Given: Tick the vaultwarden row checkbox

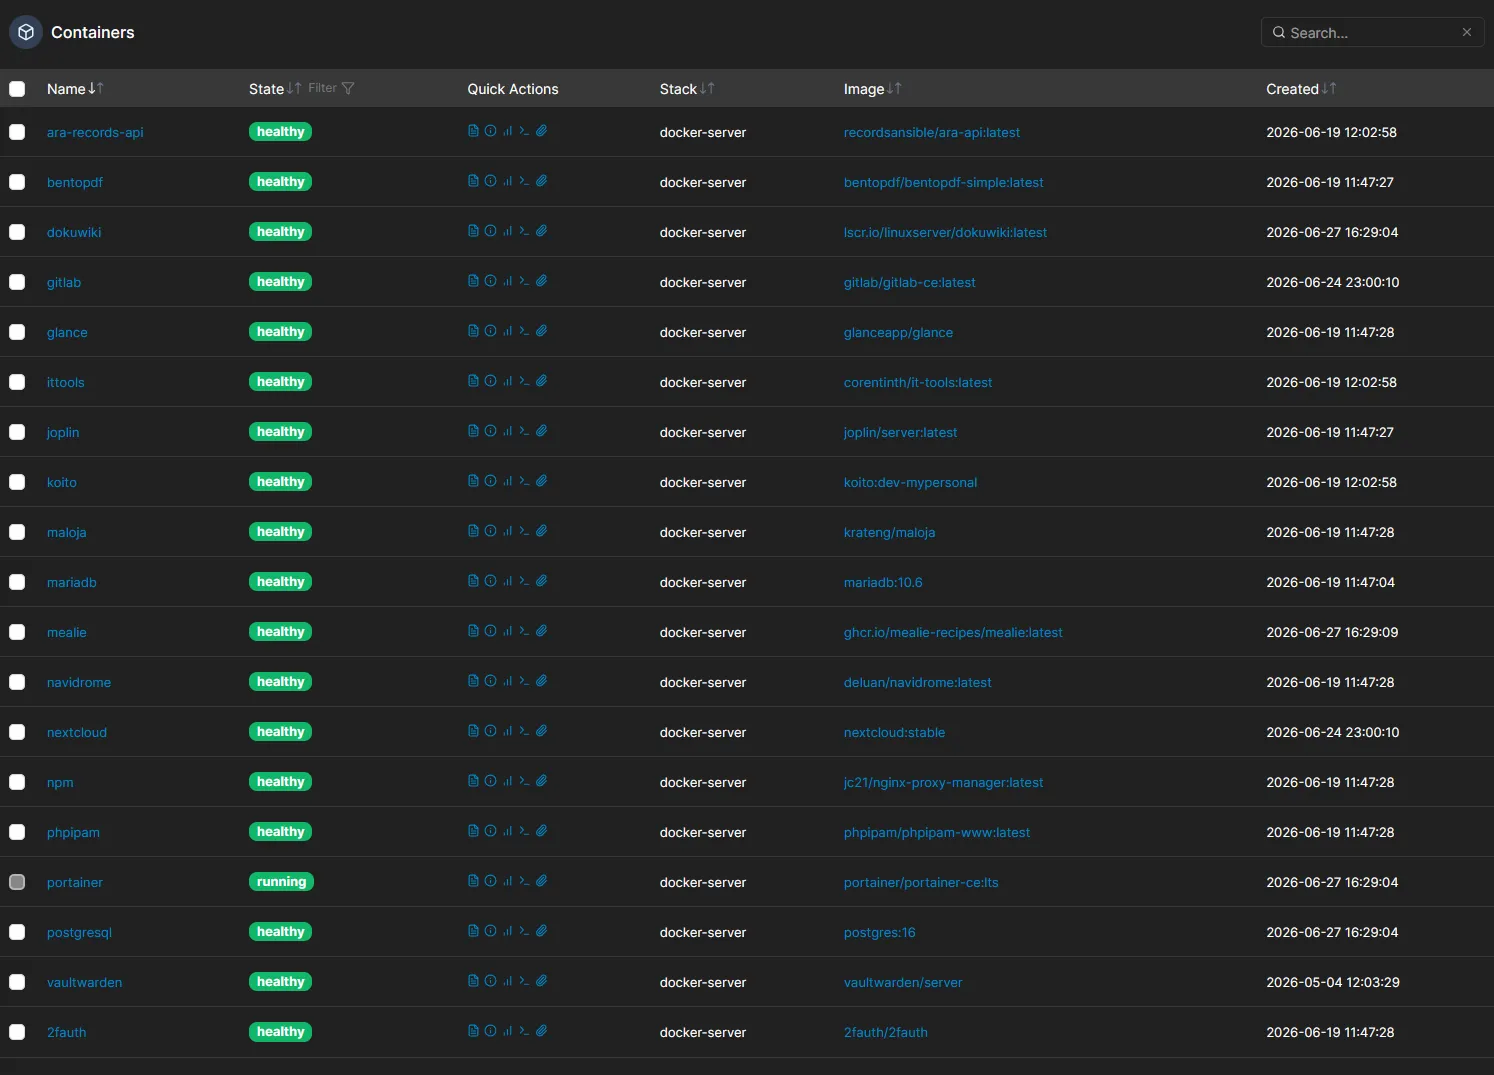Looking at the screenshot, I should tap(17, 982).
